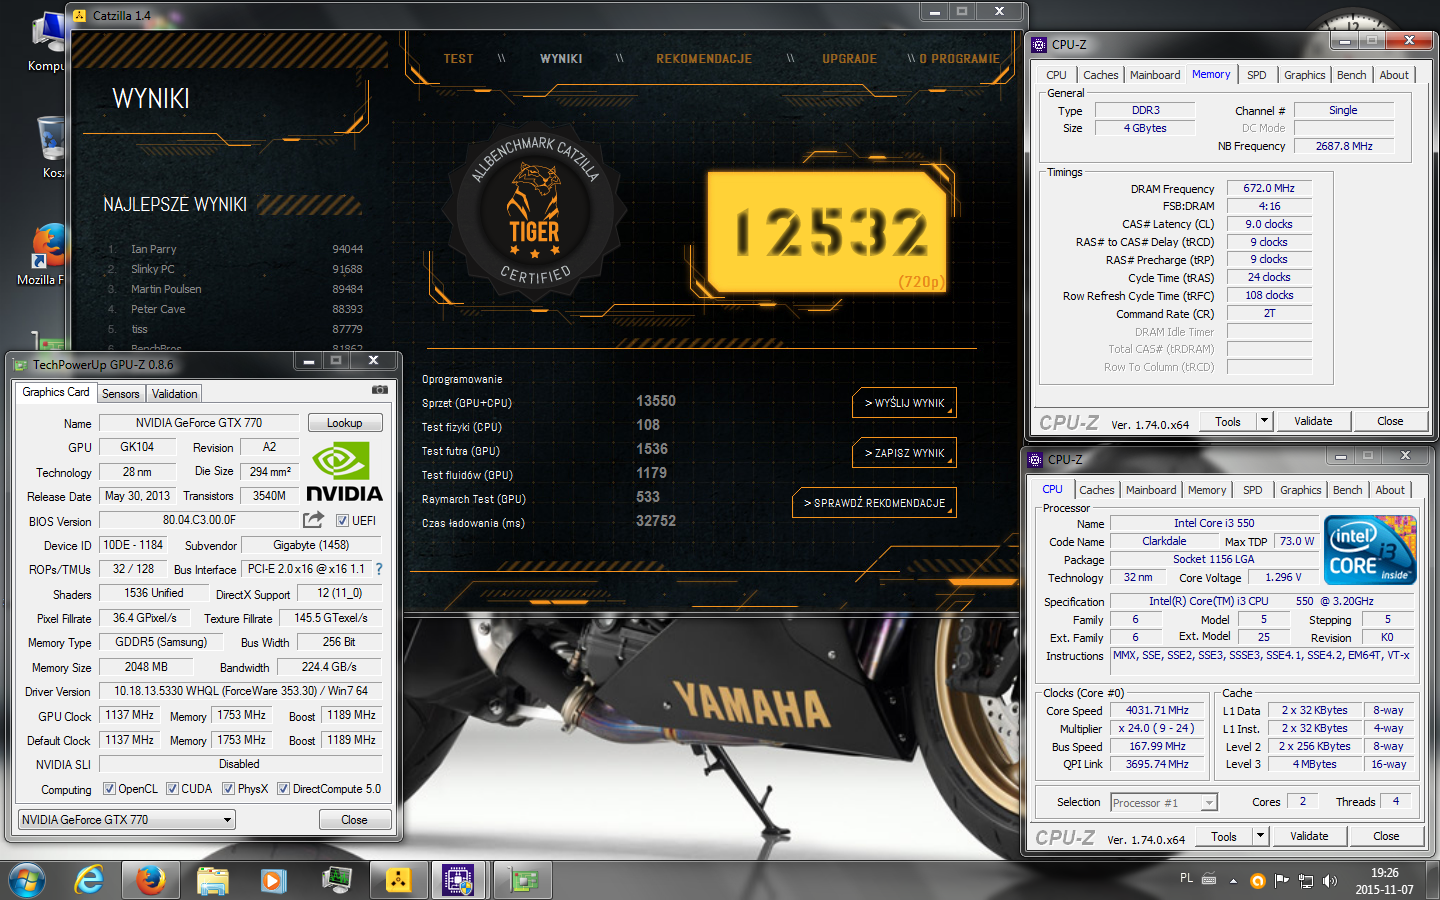The width and height of the screenshot is (1440, 900).
Task: Click the Action Center flag tray icon
Action: tap(1282, 881)
